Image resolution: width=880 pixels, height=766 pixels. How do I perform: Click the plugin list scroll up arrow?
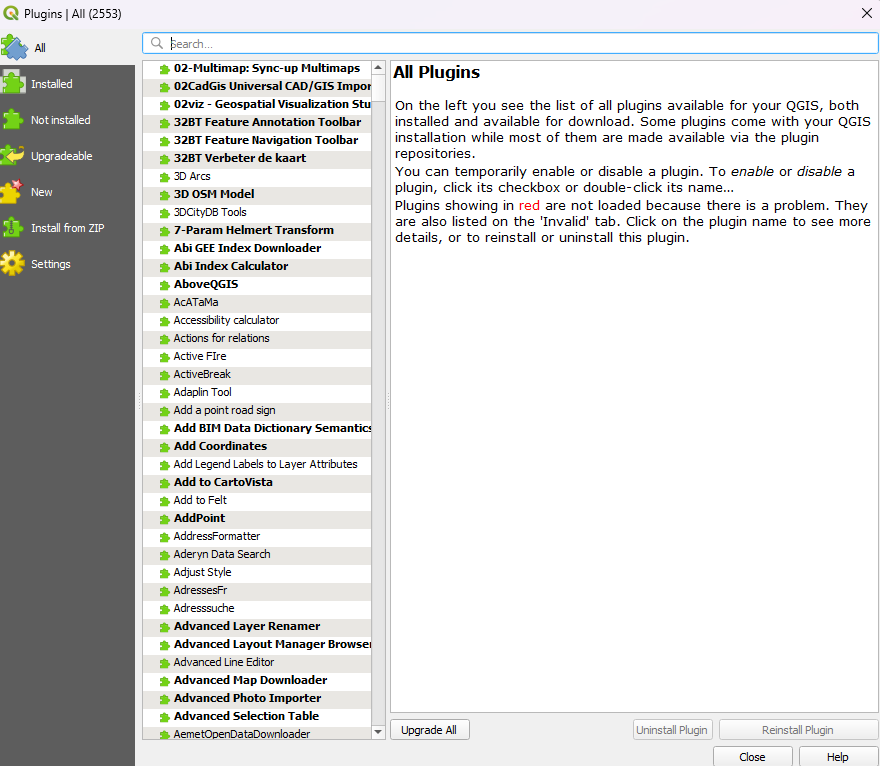(378, 67)
